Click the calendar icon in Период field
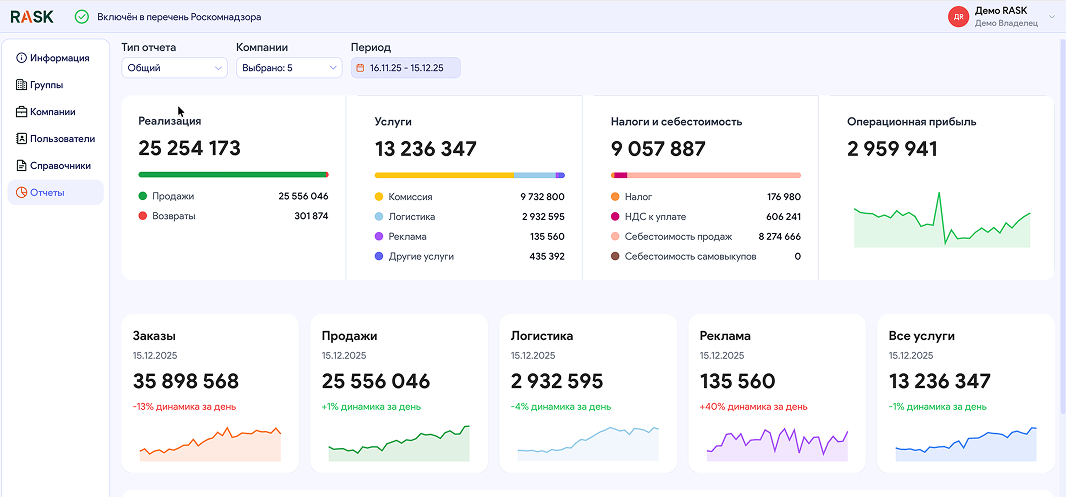 pos(361,68)
